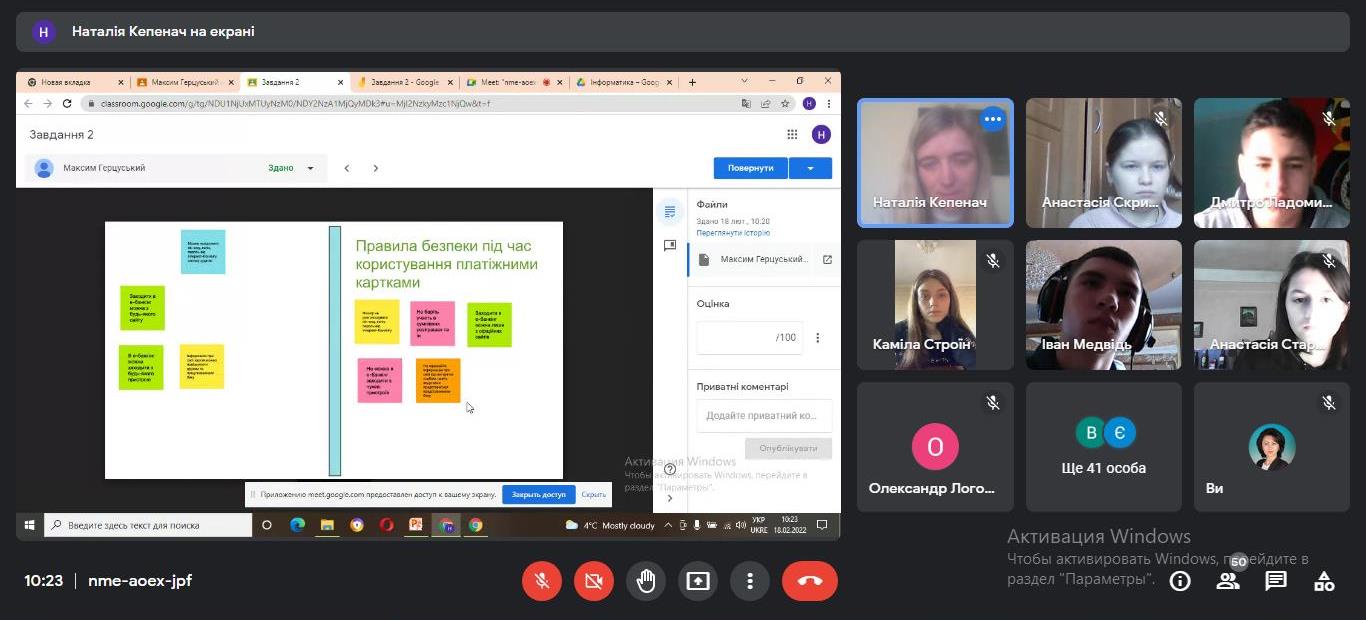The width and height of the screenshot is (1366, 620).
Task: Open Meet more options three-dot menu
Action: [x=749, y=581]
